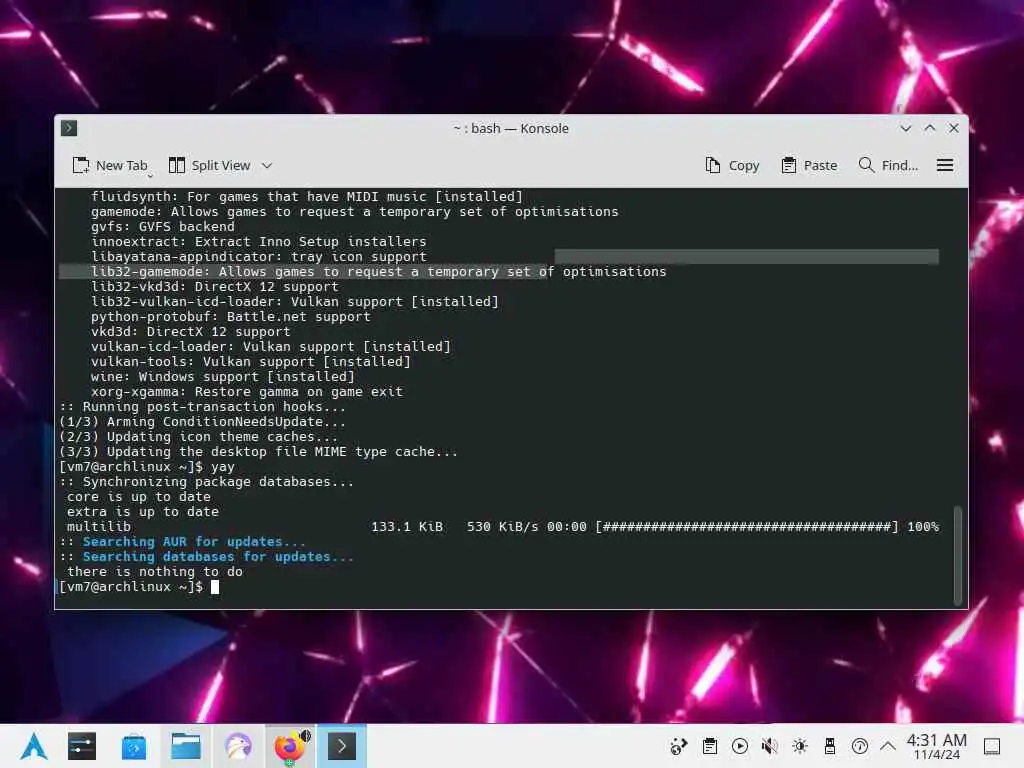The width and height of the screenshot is (1024, 768).
Task: Click the '[vm7@archlinux ~]$ yay' command line
Action: (x=147, y=467)
